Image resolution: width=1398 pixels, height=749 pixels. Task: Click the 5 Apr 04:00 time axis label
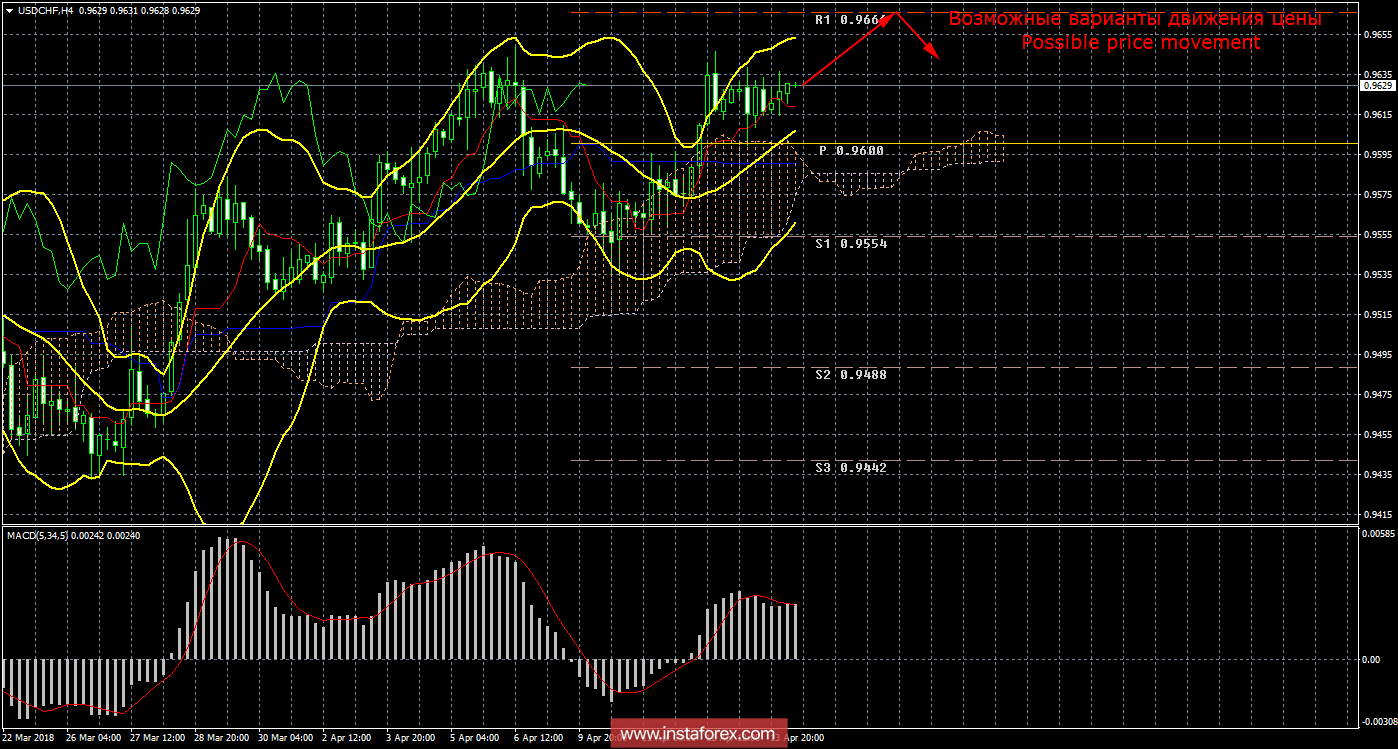(x=475, y=738)
